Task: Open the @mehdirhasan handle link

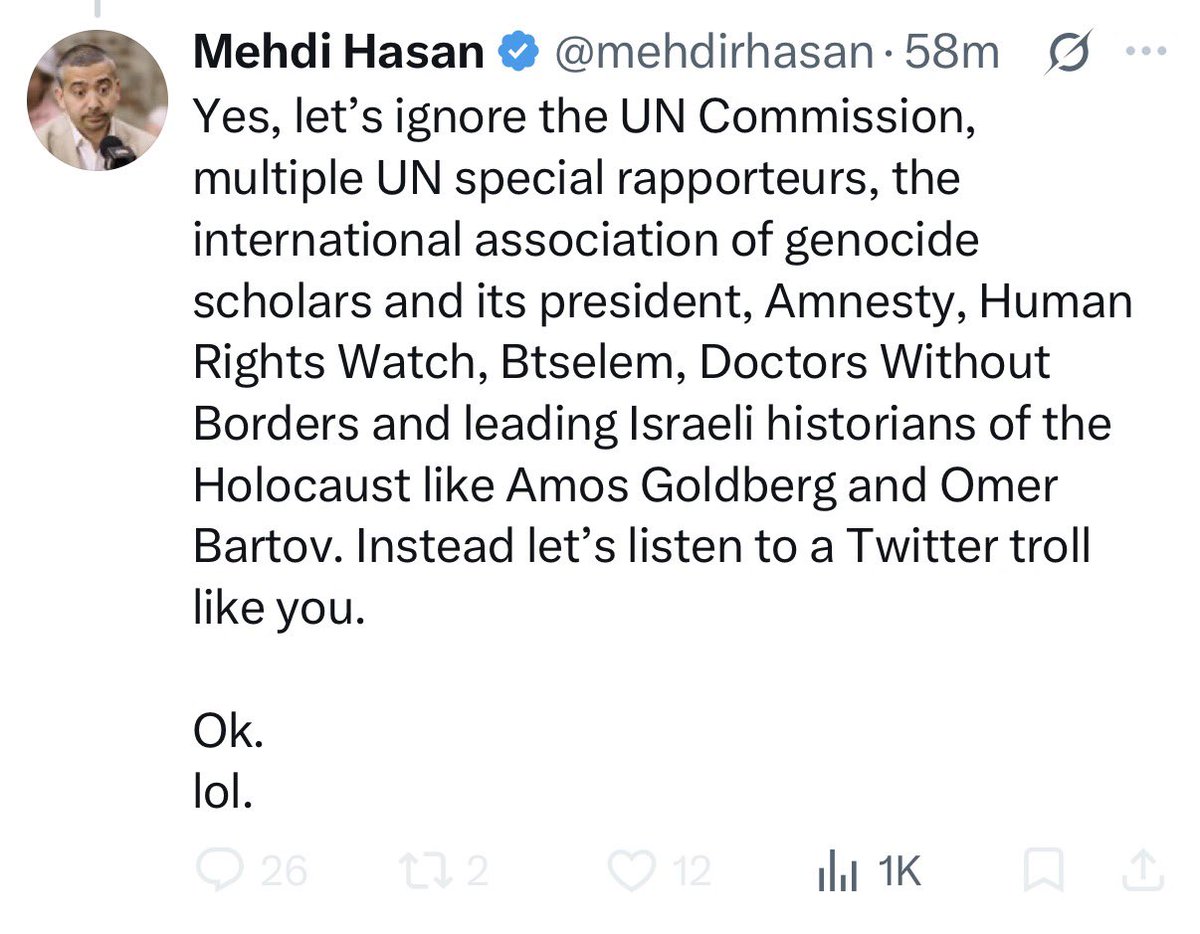Action: click(714, 53)
